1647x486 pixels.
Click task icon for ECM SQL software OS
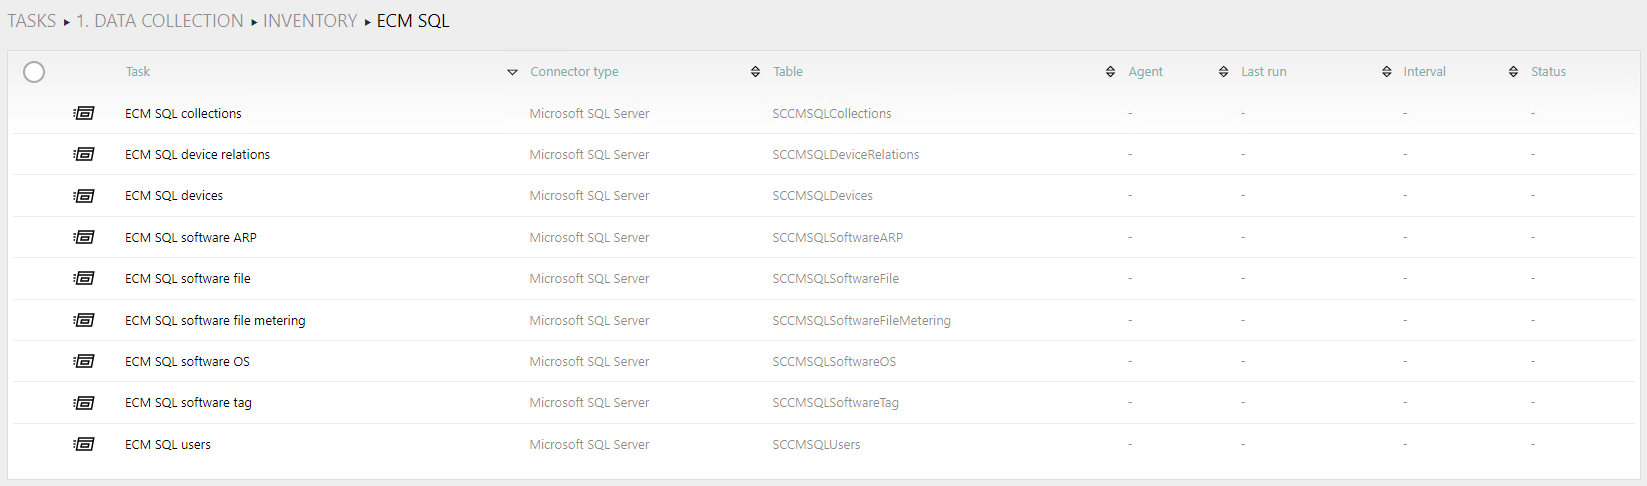[x=84, y=362]
